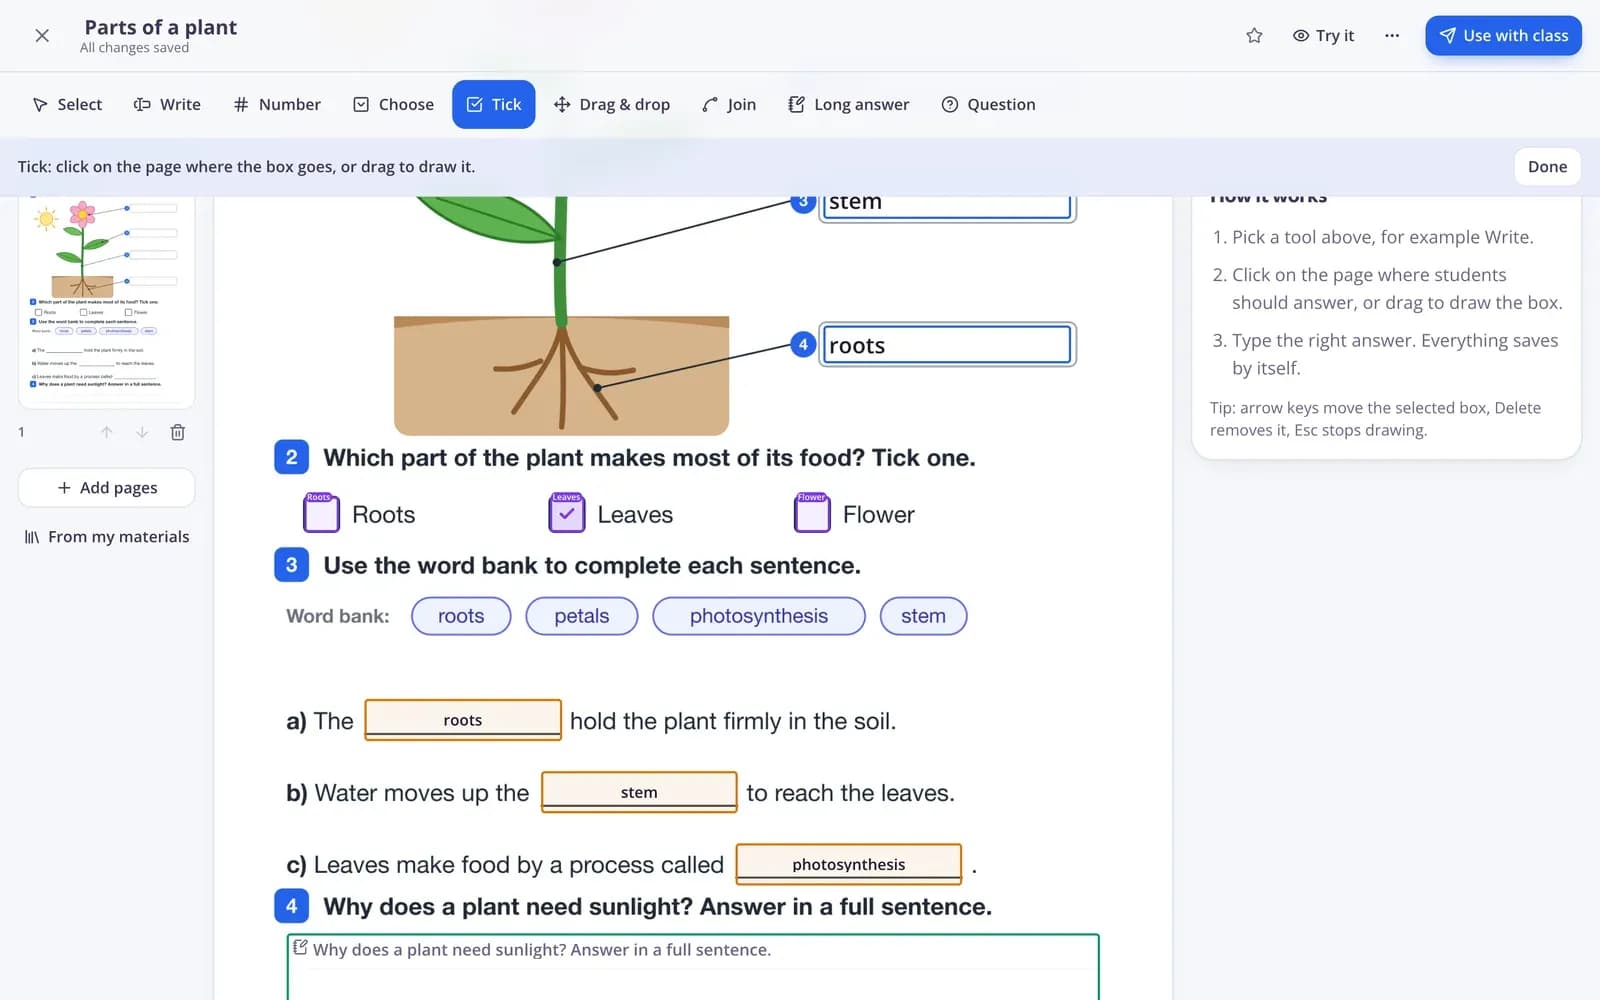The image size is (1600, 1000).
Task: Choose the Select tool
Action: pyautogui.click(x=67, y=105)
